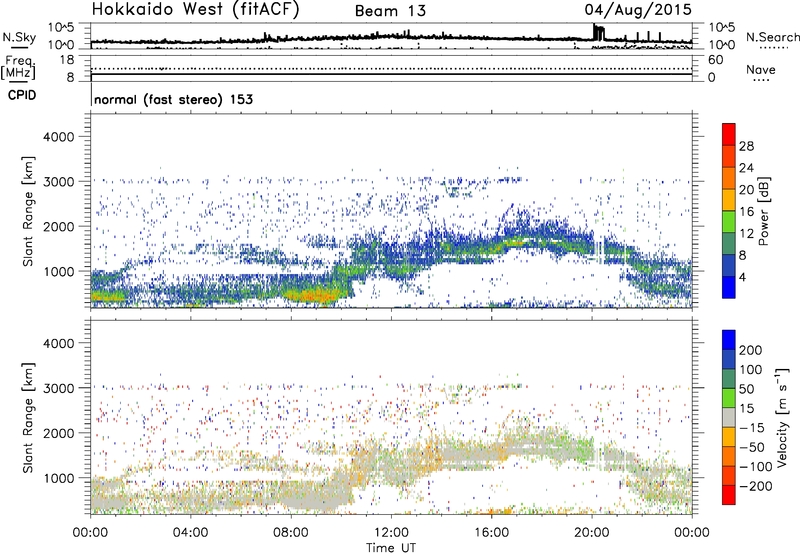Select the "20:00" time tick label

[592, 533]
